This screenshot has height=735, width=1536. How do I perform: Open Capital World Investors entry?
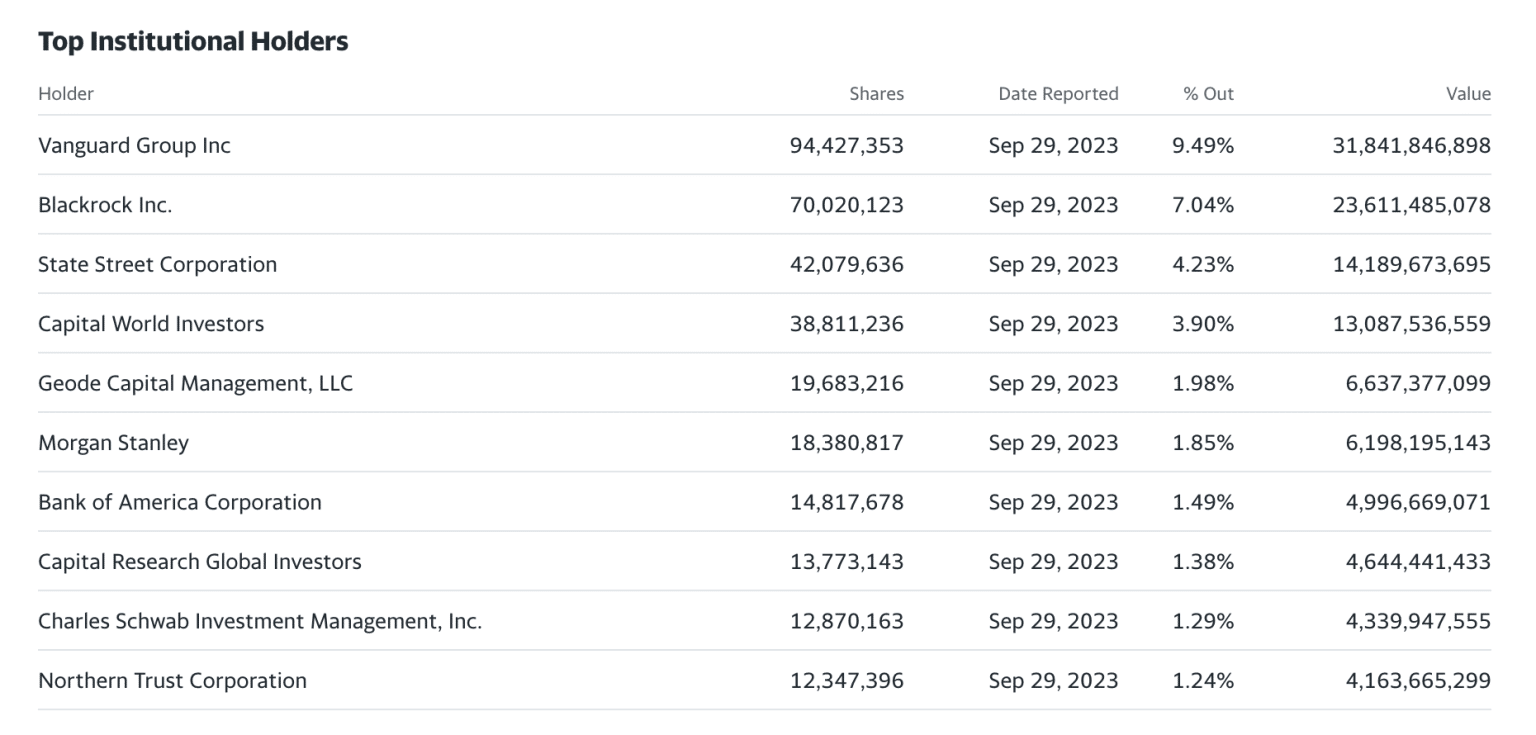151,324
